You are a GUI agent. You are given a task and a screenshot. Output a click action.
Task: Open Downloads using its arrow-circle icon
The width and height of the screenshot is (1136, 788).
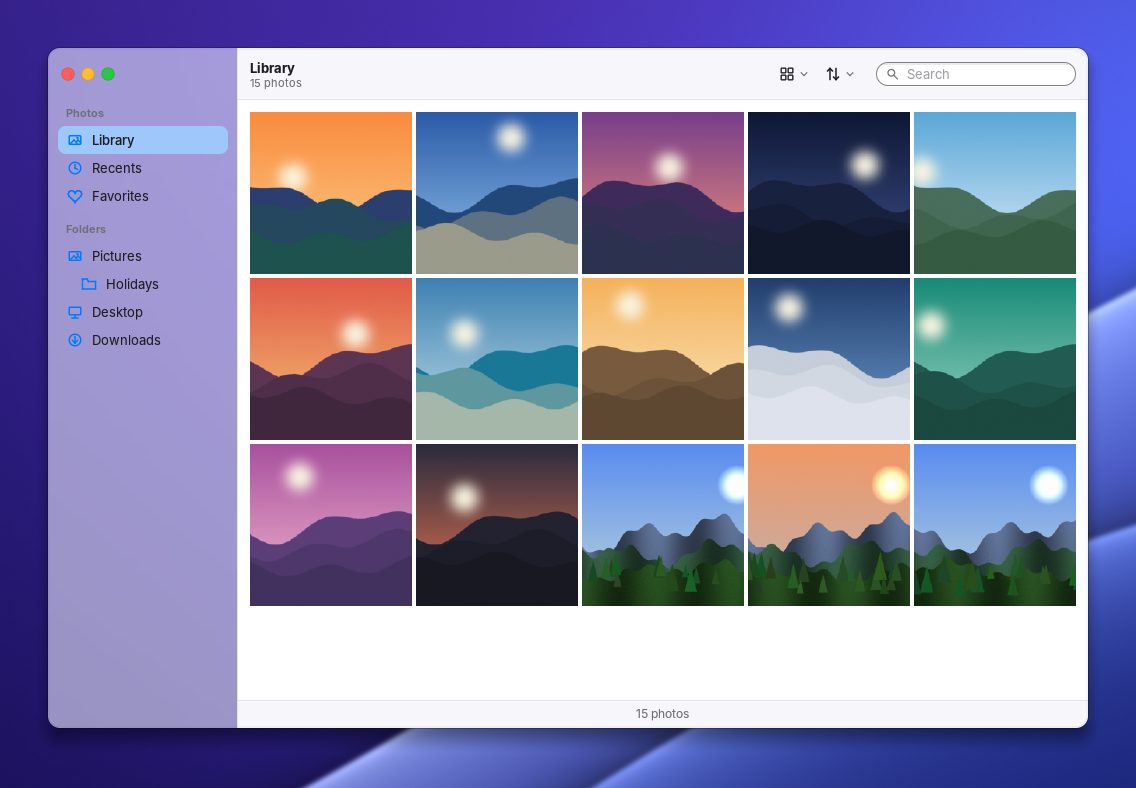(75, 340)
